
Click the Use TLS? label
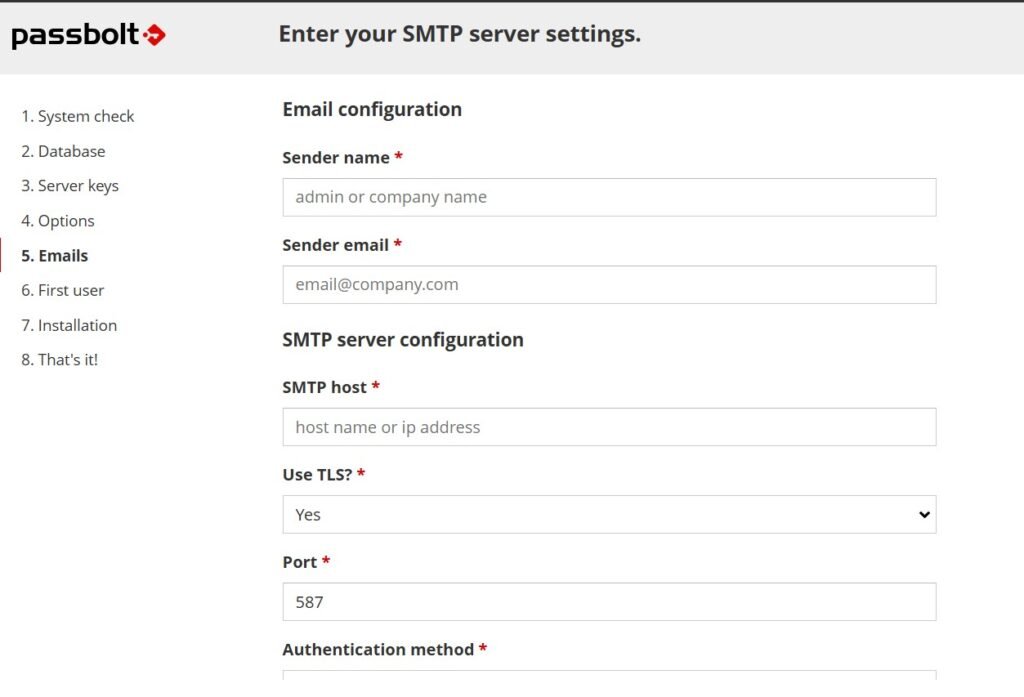tap(318, 474)
